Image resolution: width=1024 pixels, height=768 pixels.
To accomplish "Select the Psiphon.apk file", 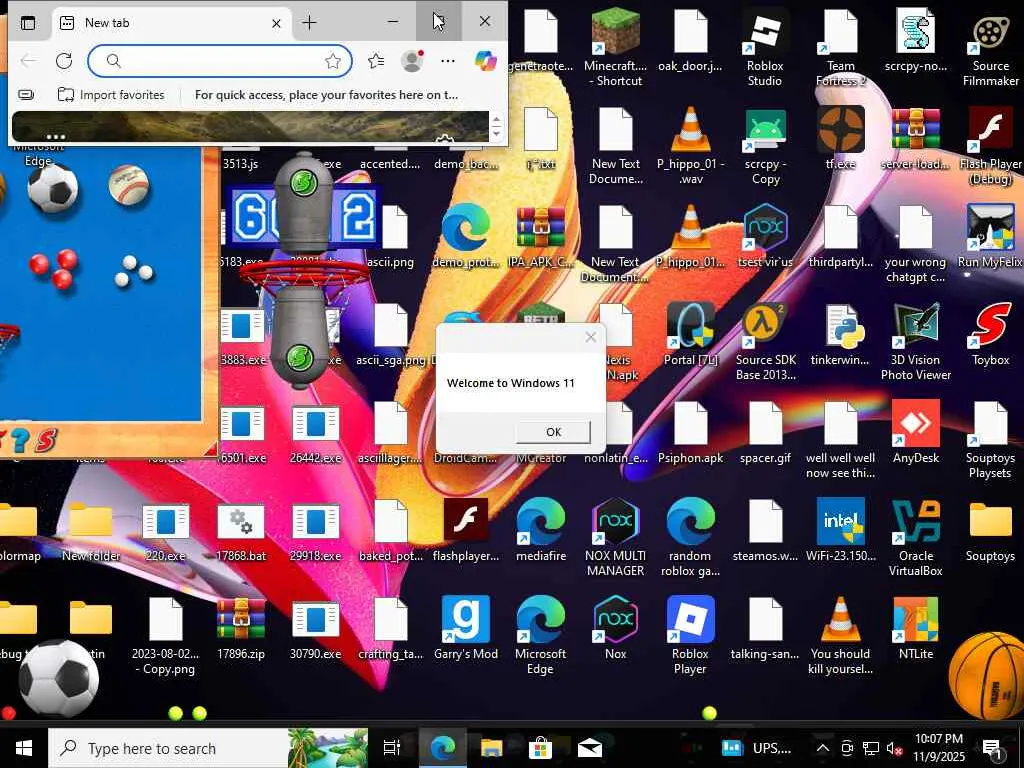I will 690,432.
